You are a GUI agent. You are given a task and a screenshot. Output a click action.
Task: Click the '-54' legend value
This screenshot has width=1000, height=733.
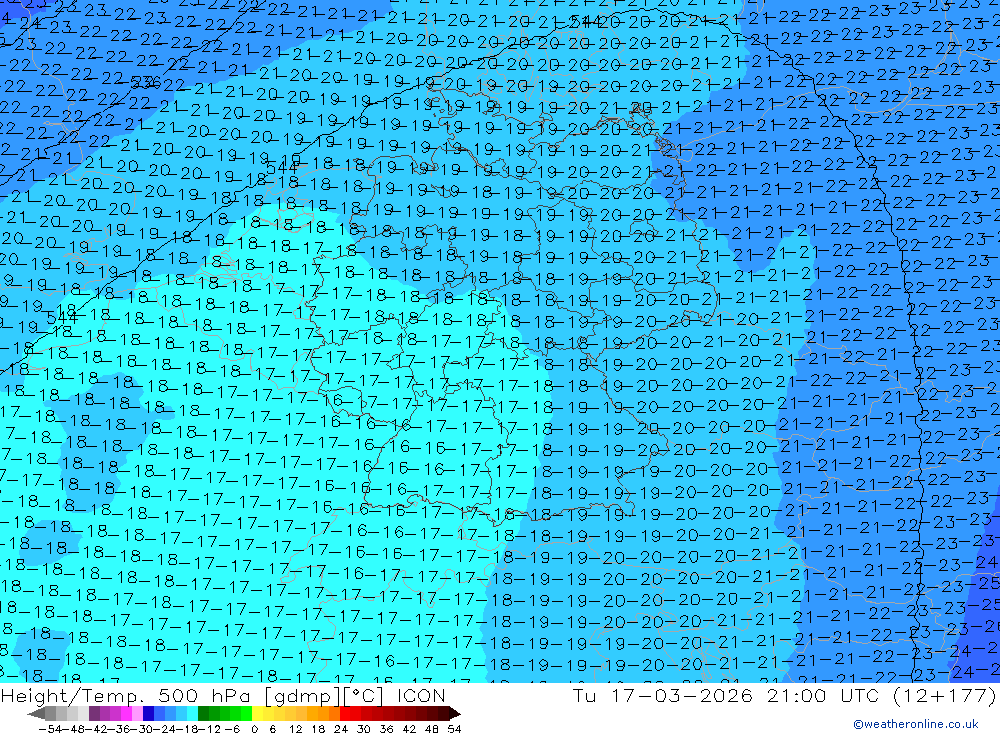(50, 729)
